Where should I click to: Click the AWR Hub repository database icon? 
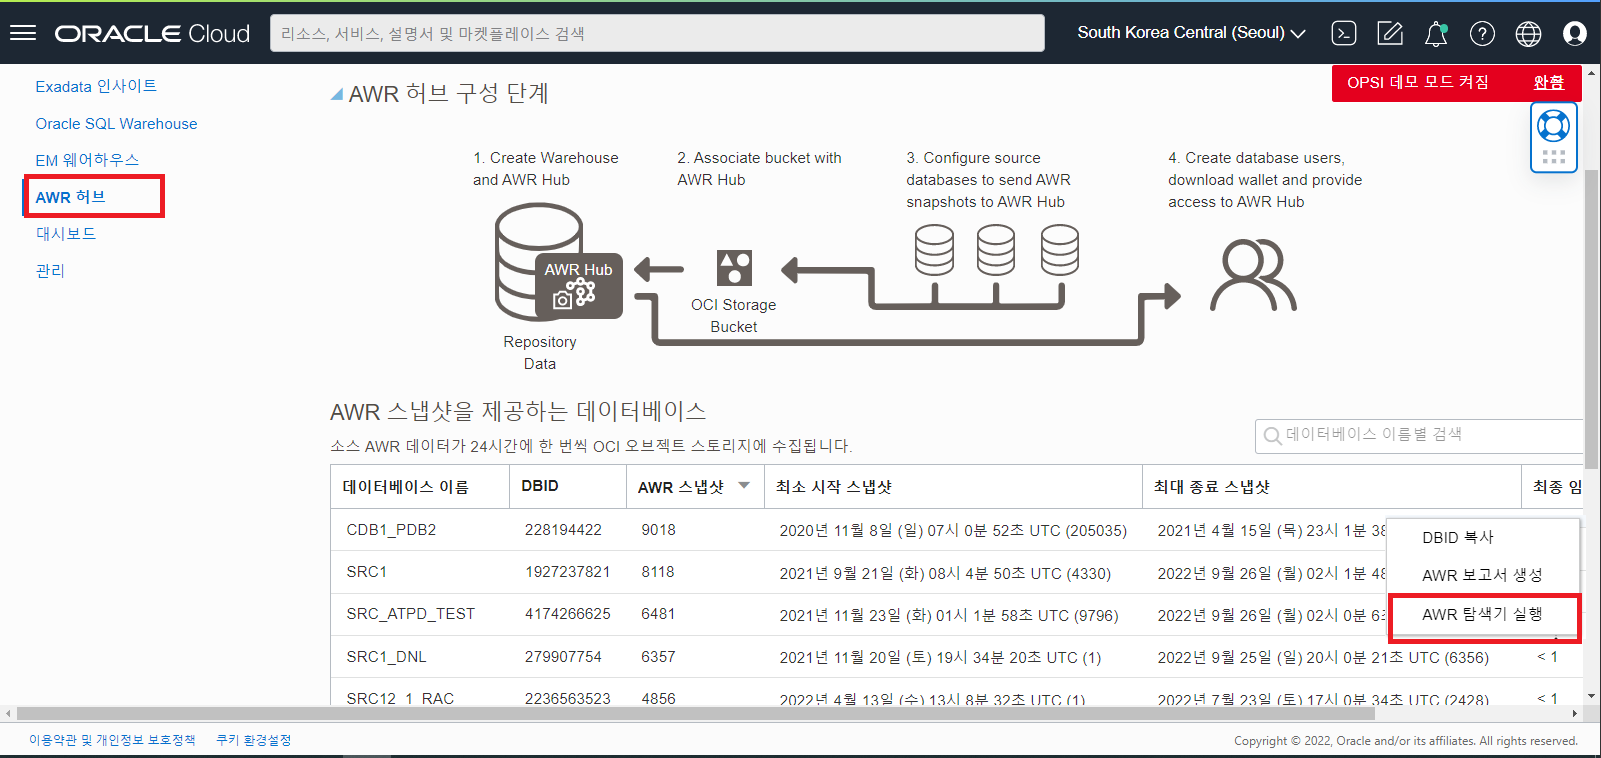pyautogui.click(x=558, y=263)
